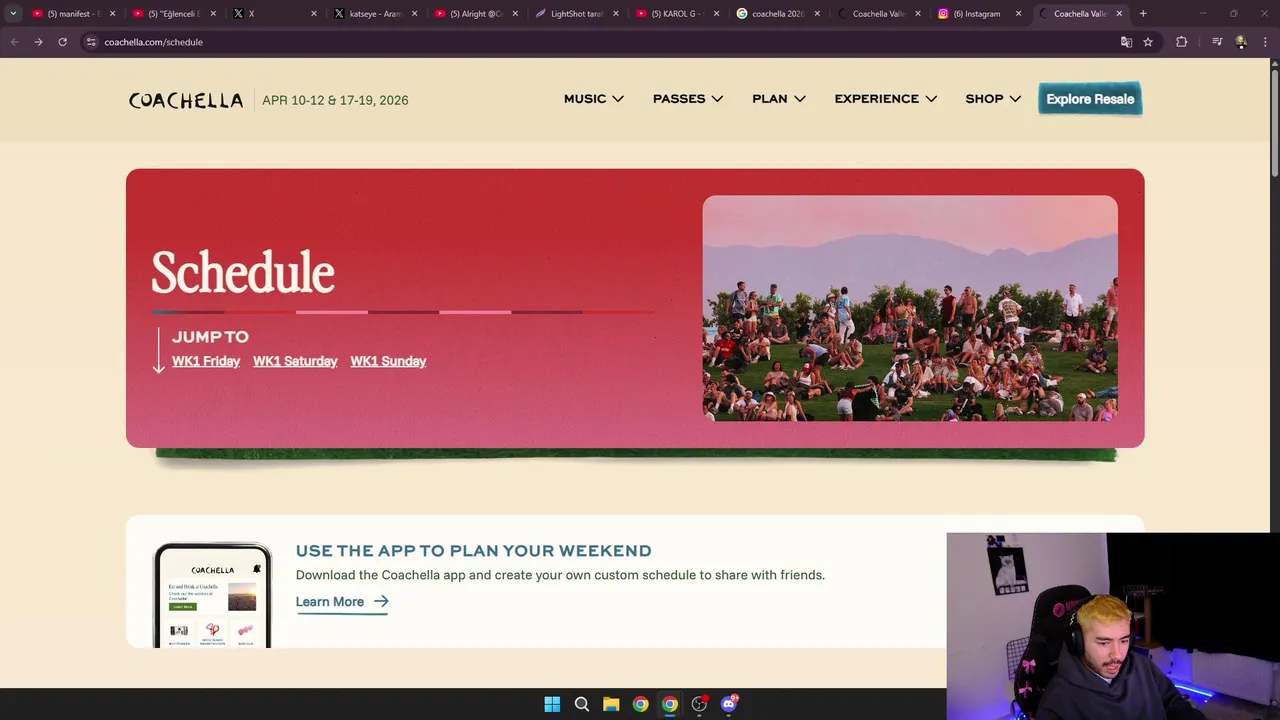Close the KAROL G tab
Image resolution: width=1280 pixels, height=720 pixels.
[716, 14]
